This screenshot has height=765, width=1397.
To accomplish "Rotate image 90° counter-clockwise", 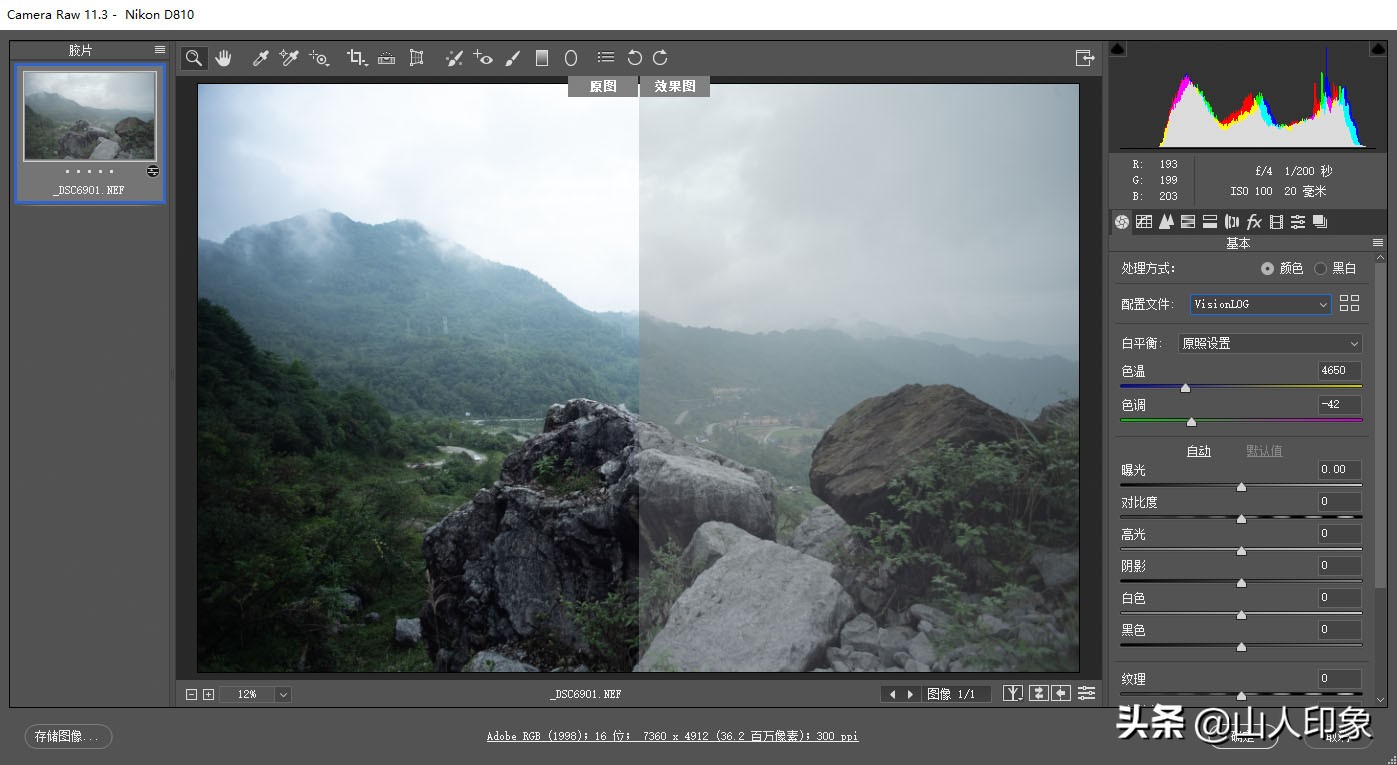I will tap(634, 58).
